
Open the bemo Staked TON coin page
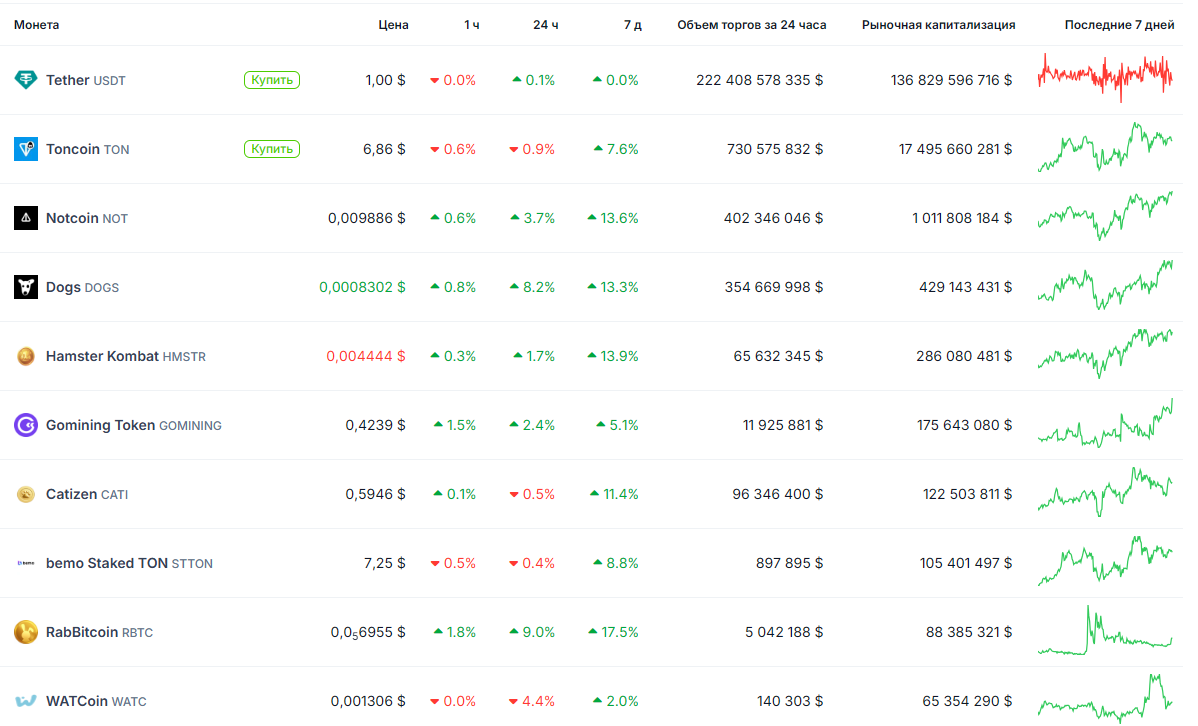[129, 563]
